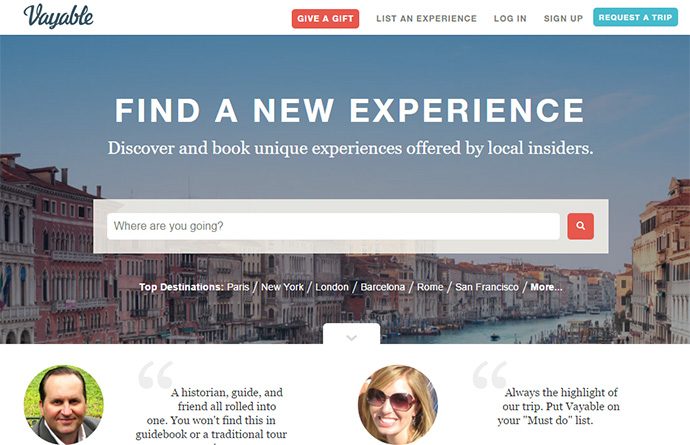
Task: Choose London from top destinations
Action: [x=332, y=287]
